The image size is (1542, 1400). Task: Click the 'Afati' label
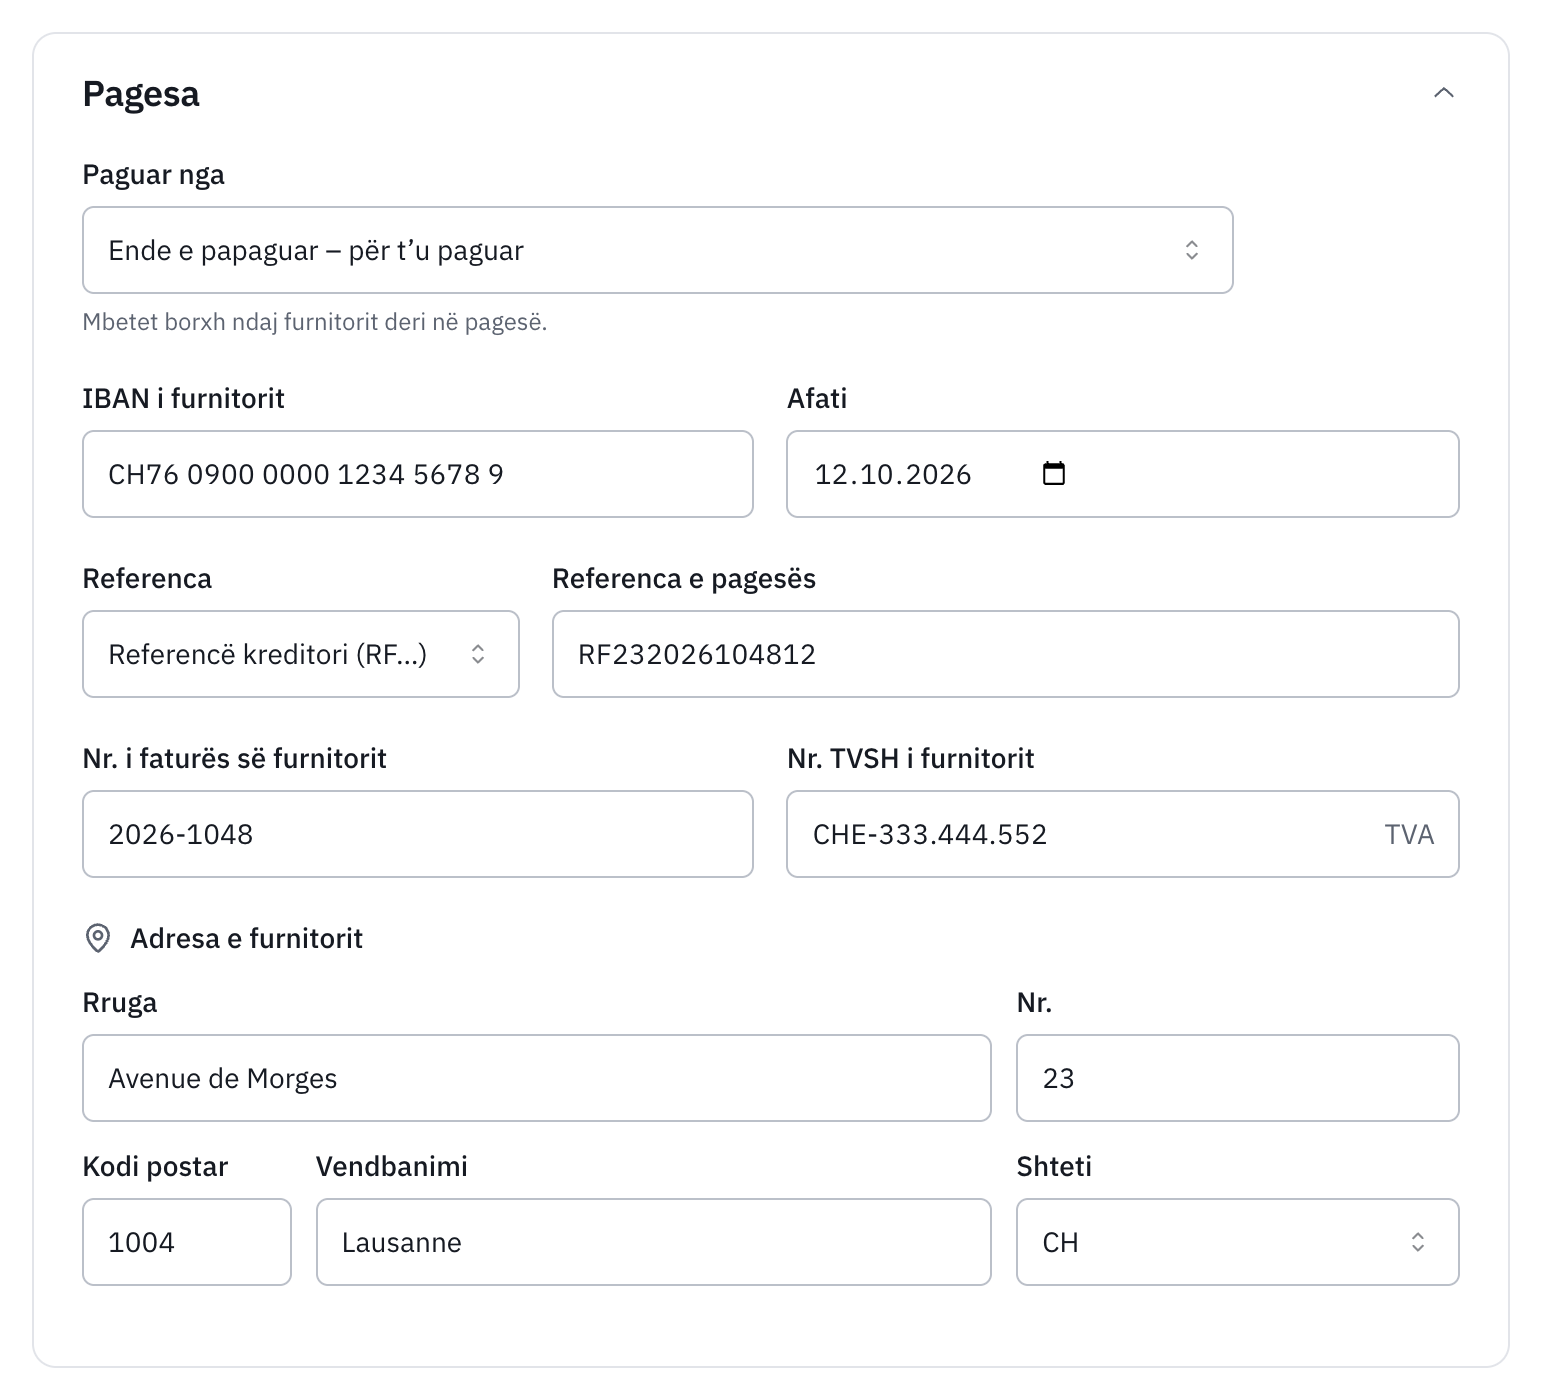[817, 398]
